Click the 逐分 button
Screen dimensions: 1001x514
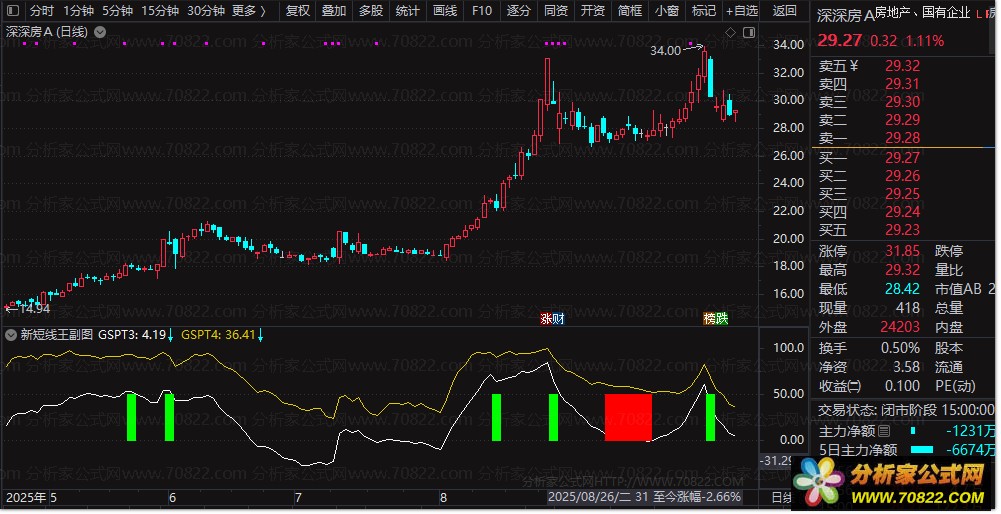click(x=518, y=10)
